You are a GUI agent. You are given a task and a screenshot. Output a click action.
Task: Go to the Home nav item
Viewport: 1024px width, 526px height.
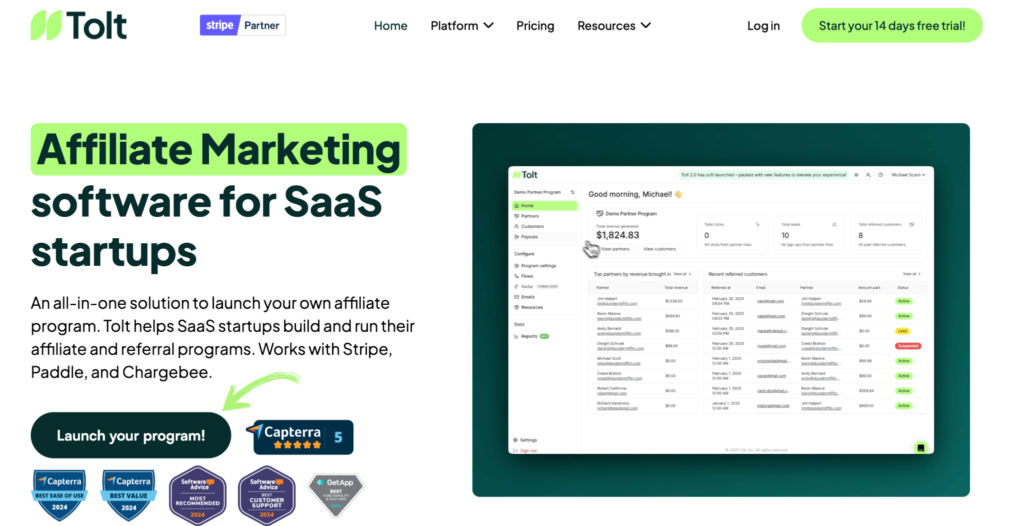click(391, 25)
